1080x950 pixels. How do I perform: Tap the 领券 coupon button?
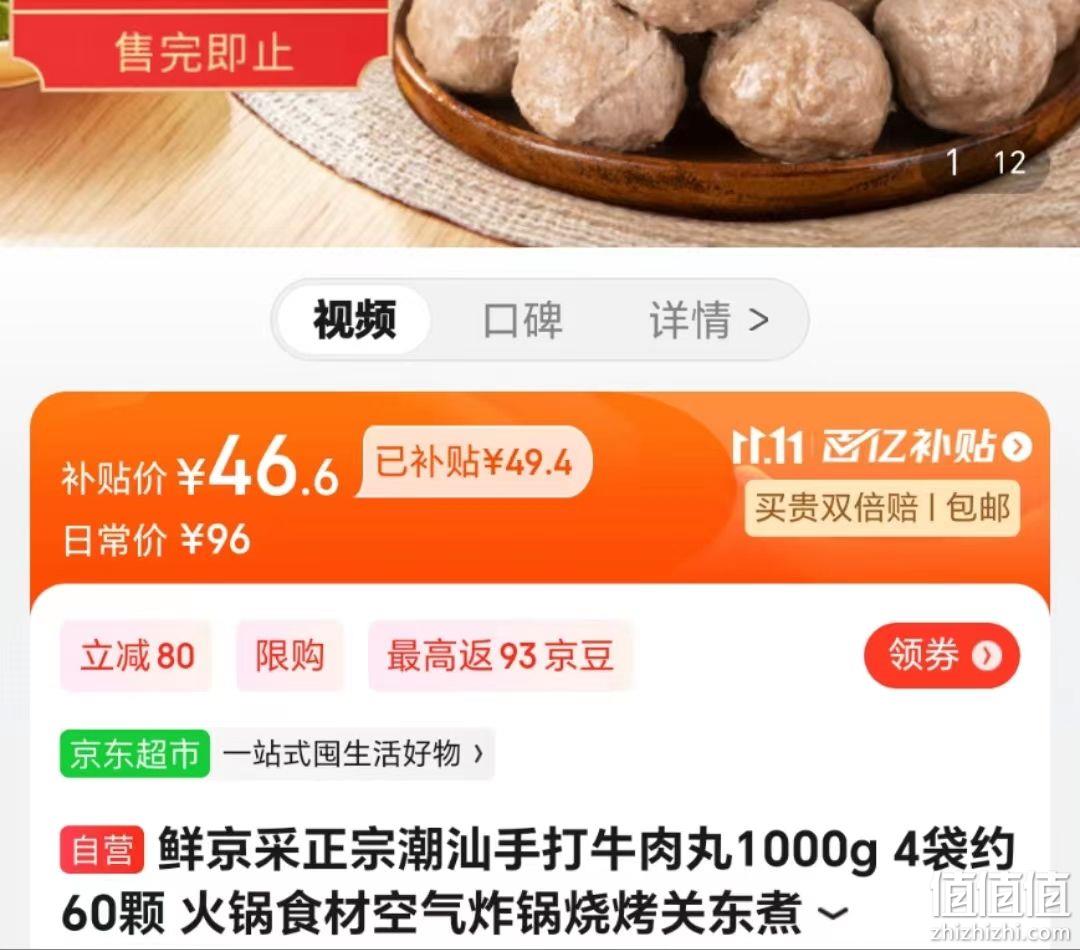(942, 655)
